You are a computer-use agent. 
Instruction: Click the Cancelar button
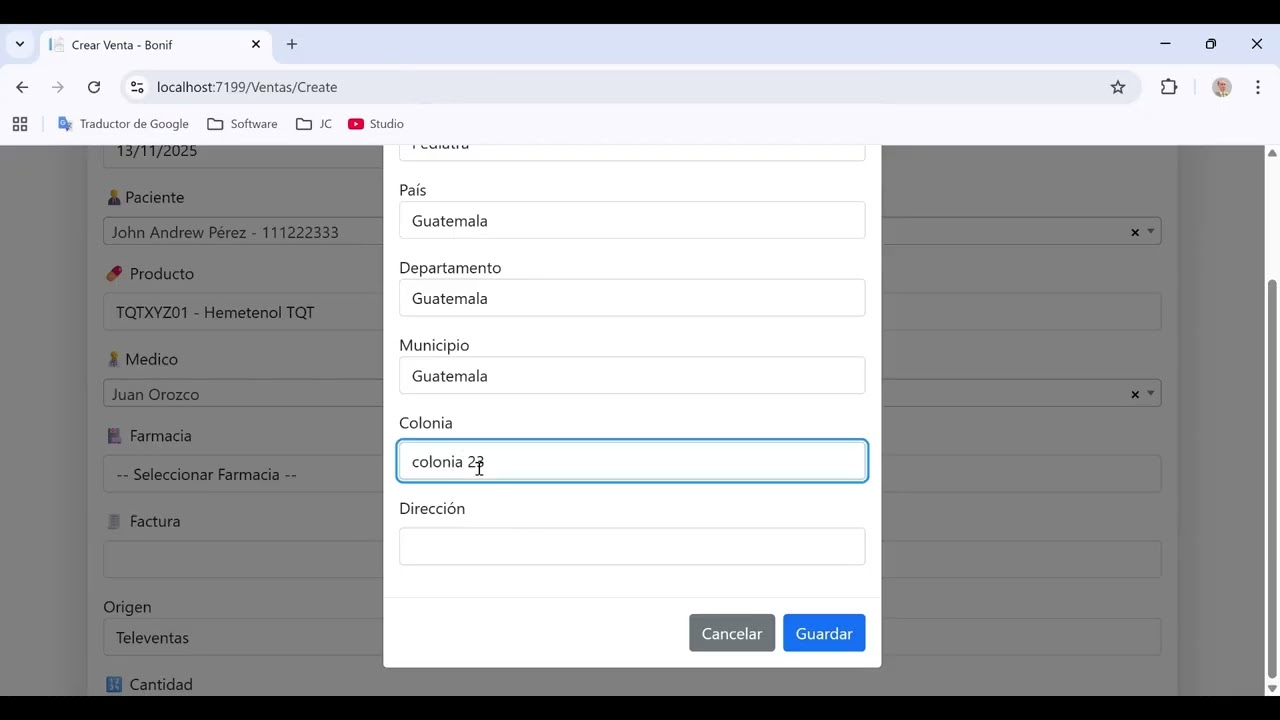pyautogui.click(x=732, y=633)
